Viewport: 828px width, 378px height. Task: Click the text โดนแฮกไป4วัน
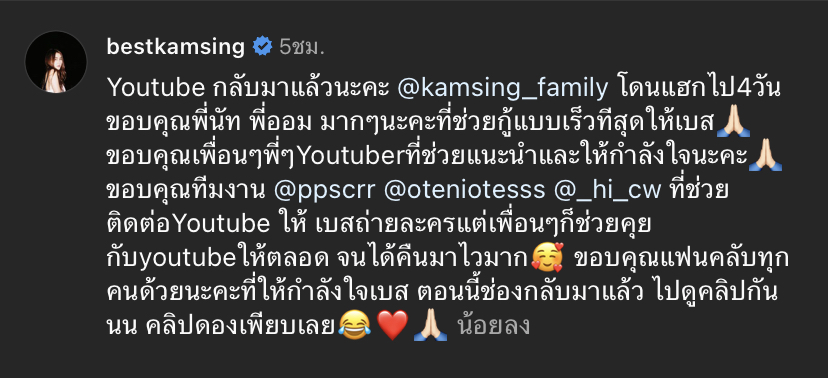coord(699,89)
